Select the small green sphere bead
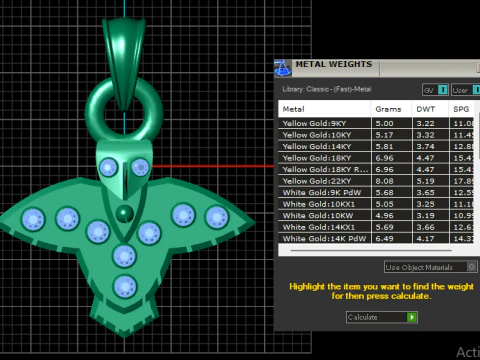 click(125, 214)
